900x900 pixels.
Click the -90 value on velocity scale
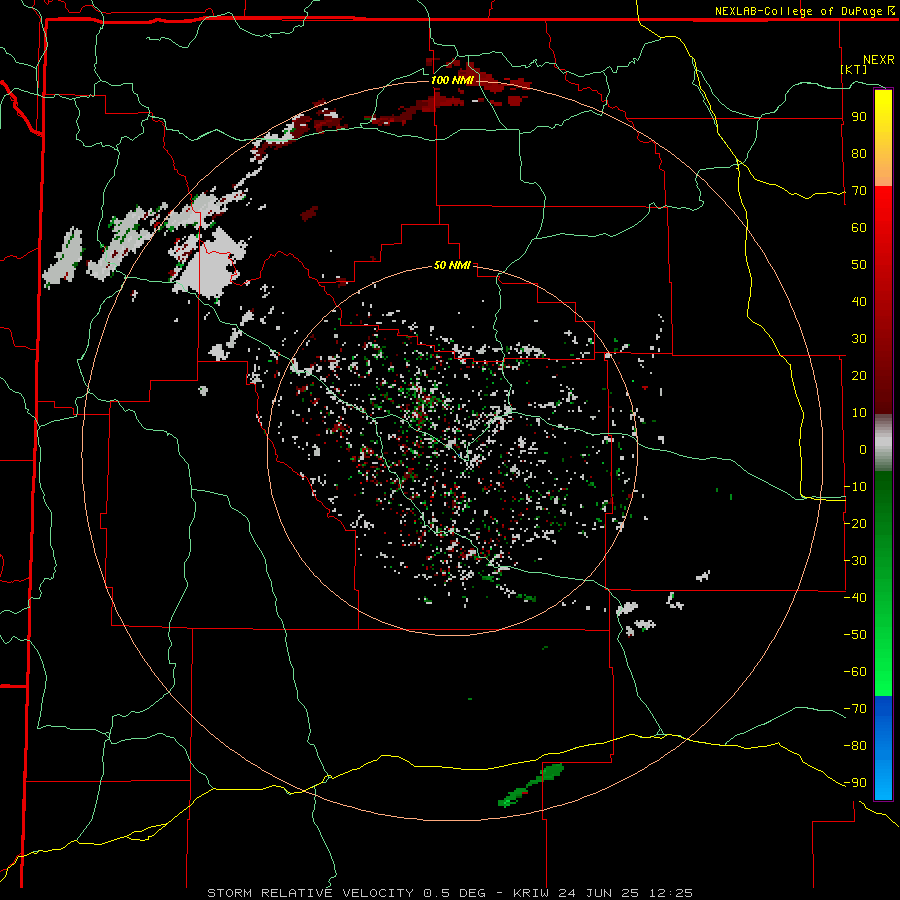point(855,782)
